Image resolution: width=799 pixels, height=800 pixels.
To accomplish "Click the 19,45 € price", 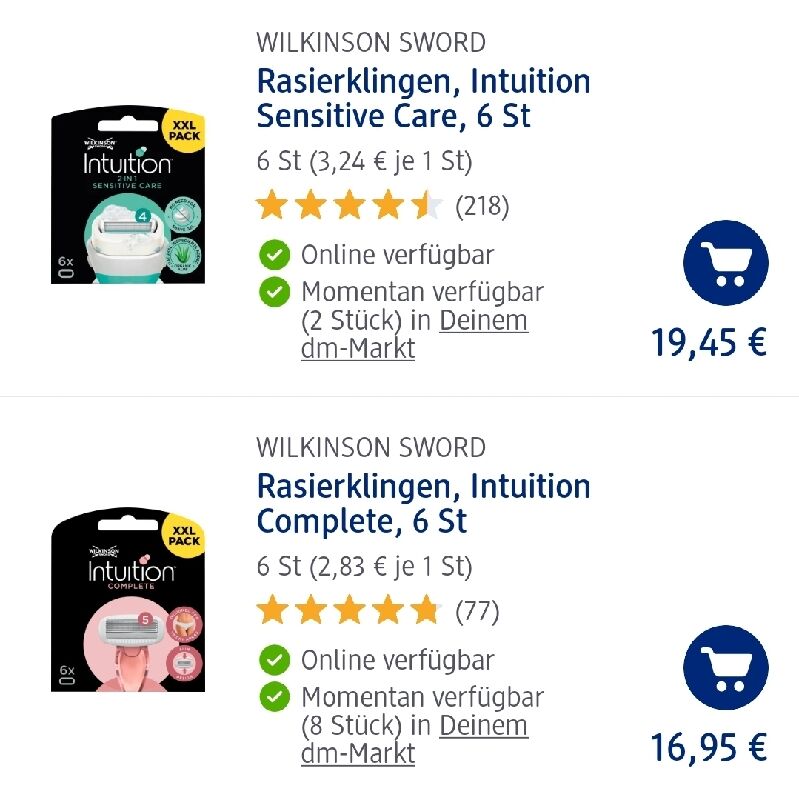I will pyautogui.click(x=709, y=342).
